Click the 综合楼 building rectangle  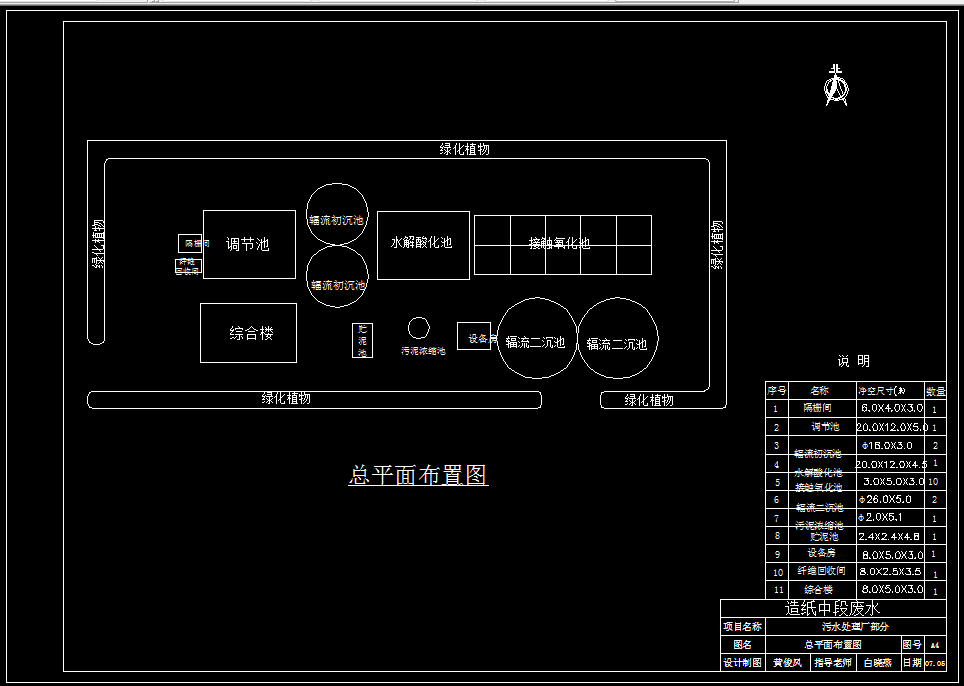pyautogui.click(x=248, y=333)
